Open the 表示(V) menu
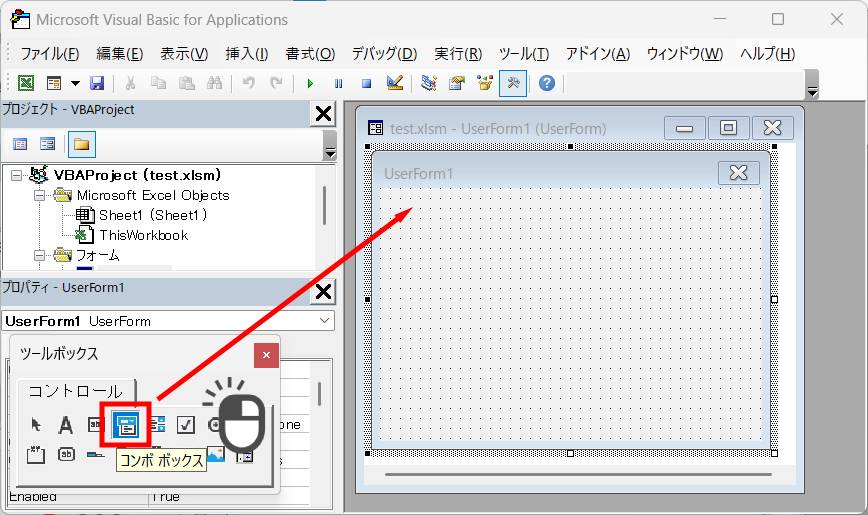Image resolution: width=868 pixels, height=515 pixels. (x=184, y=54)
